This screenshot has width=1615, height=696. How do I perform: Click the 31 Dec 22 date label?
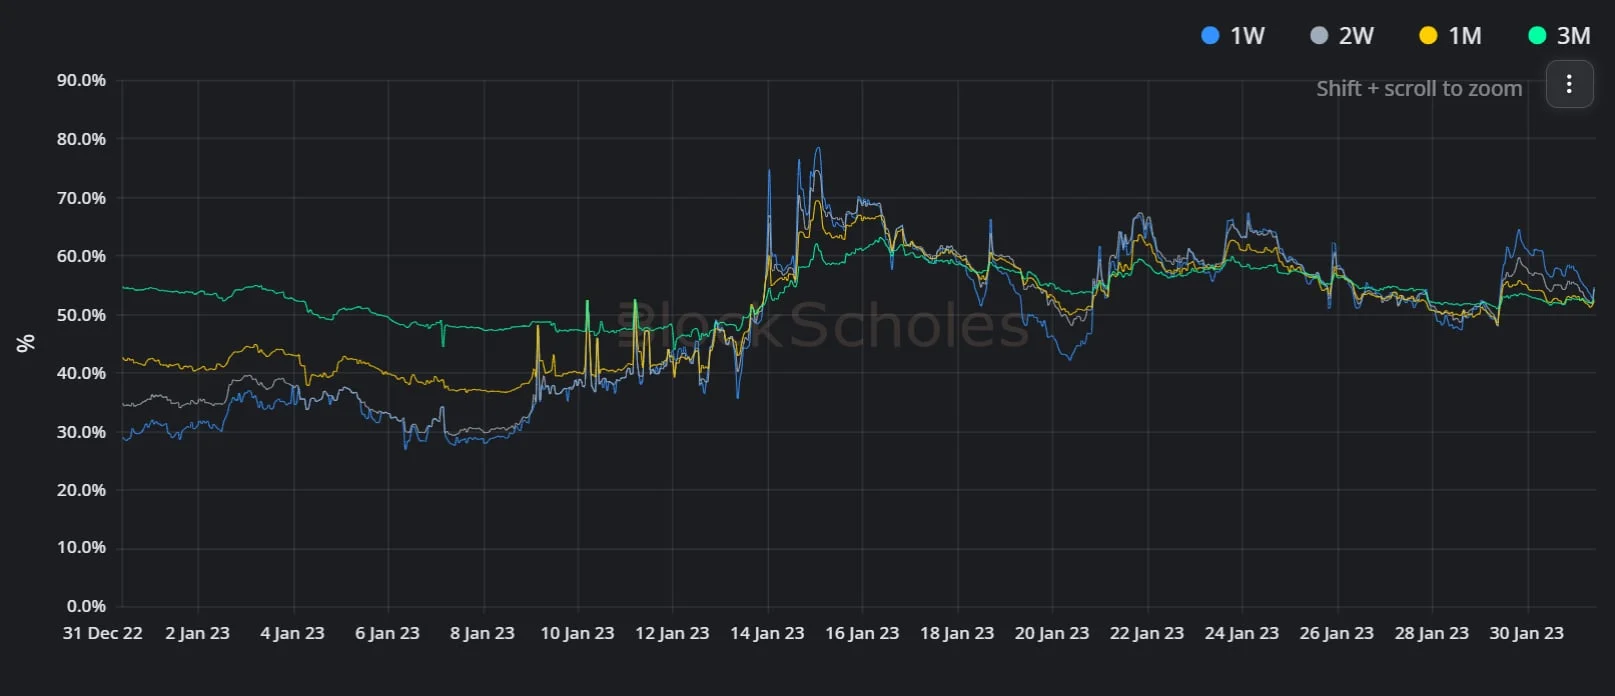pyautogui.click(x=102, y=633)
